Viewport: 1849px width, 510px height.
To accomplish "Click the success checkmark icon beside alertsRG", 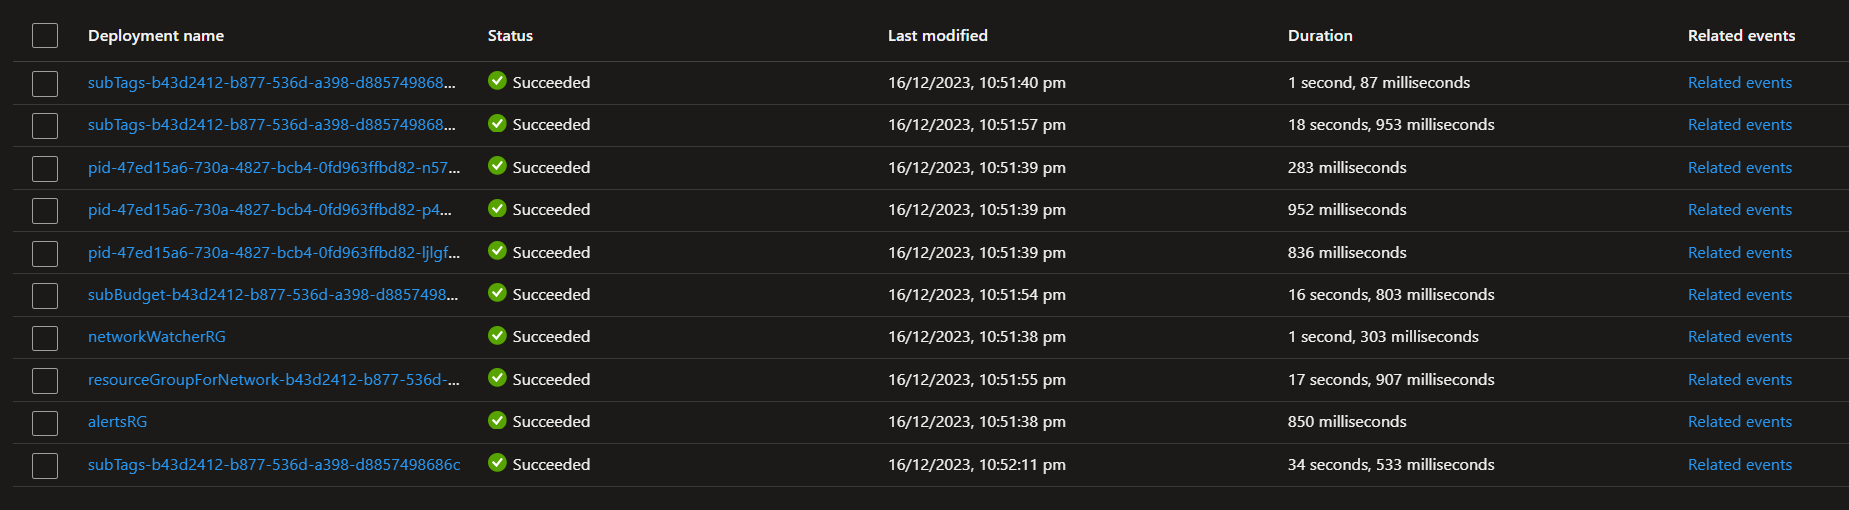I will (x=497, y=421).
